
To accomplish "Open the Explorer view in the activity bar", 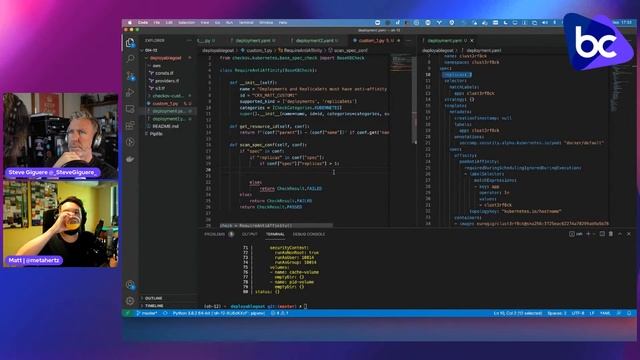I will (130, 43).
